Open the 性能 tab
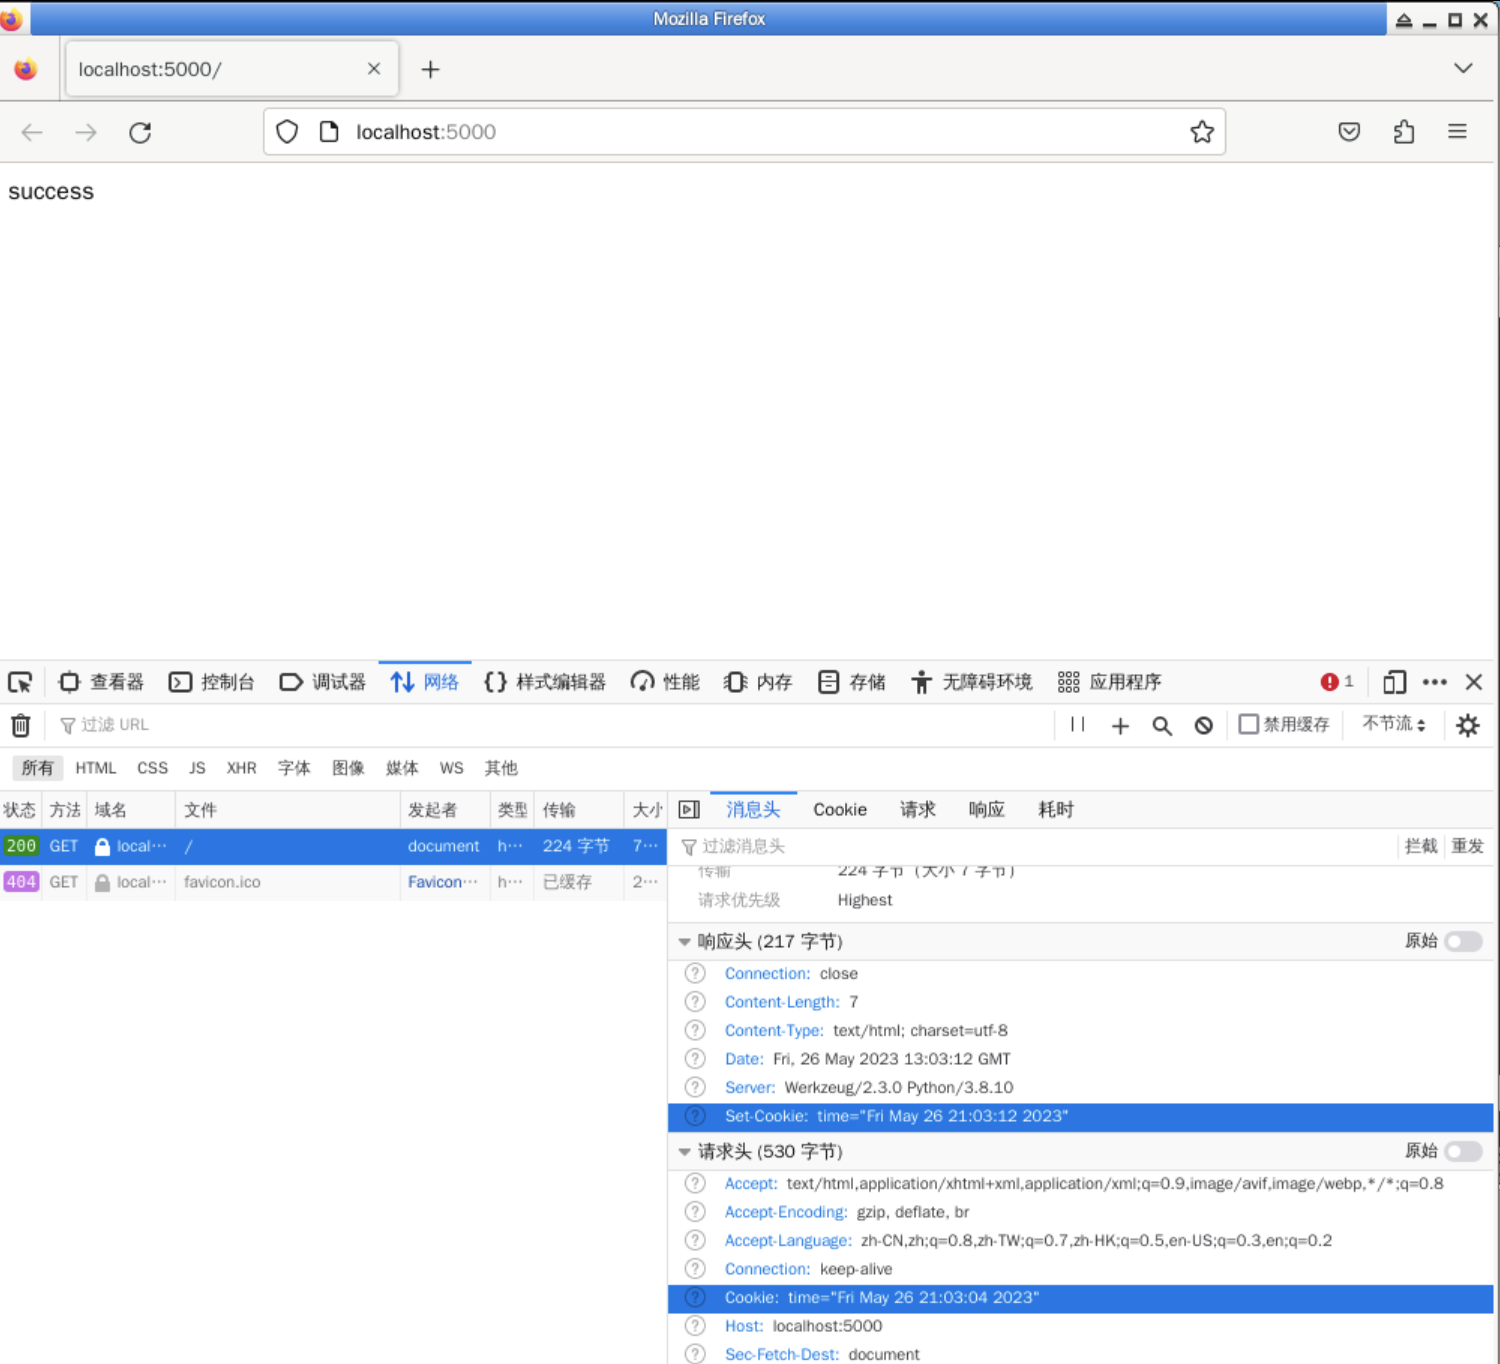Image resolution: width=1500 pixels, height=1364 pixels. [x=665, y=682]
